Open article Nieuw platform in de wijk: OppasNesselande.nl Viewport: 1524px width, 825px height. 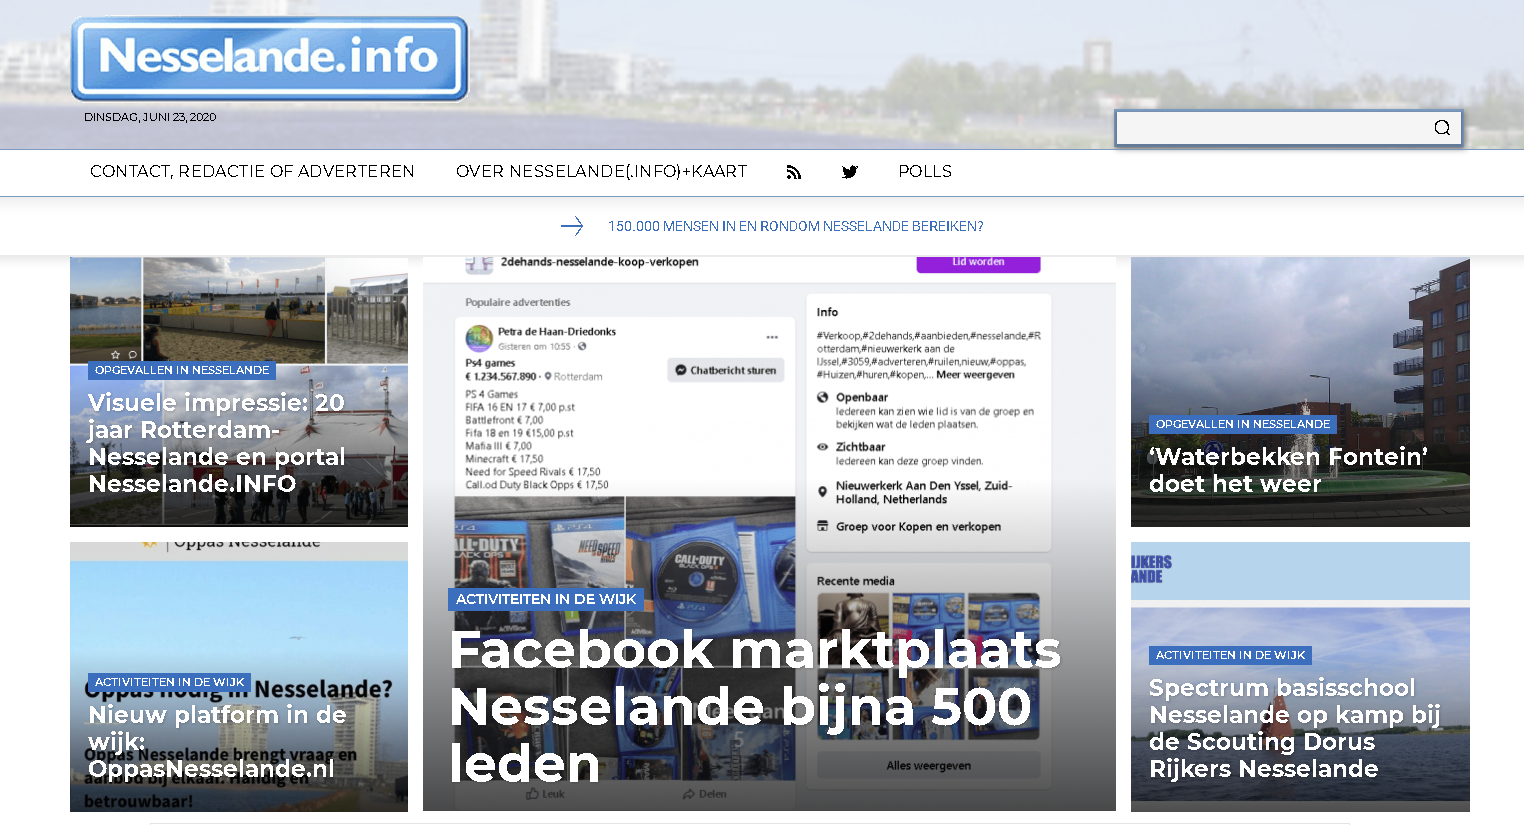pyautogui.click(x=217, y=741)
